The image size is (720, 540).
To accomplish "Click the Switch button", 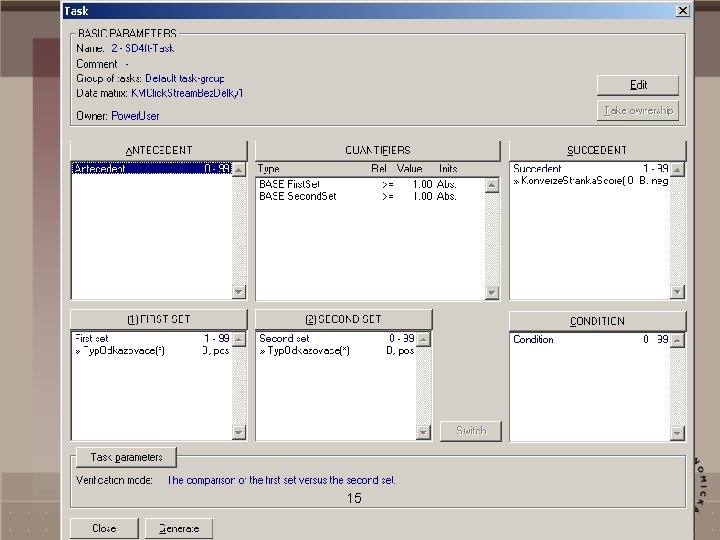I will [x=471, y=431].
